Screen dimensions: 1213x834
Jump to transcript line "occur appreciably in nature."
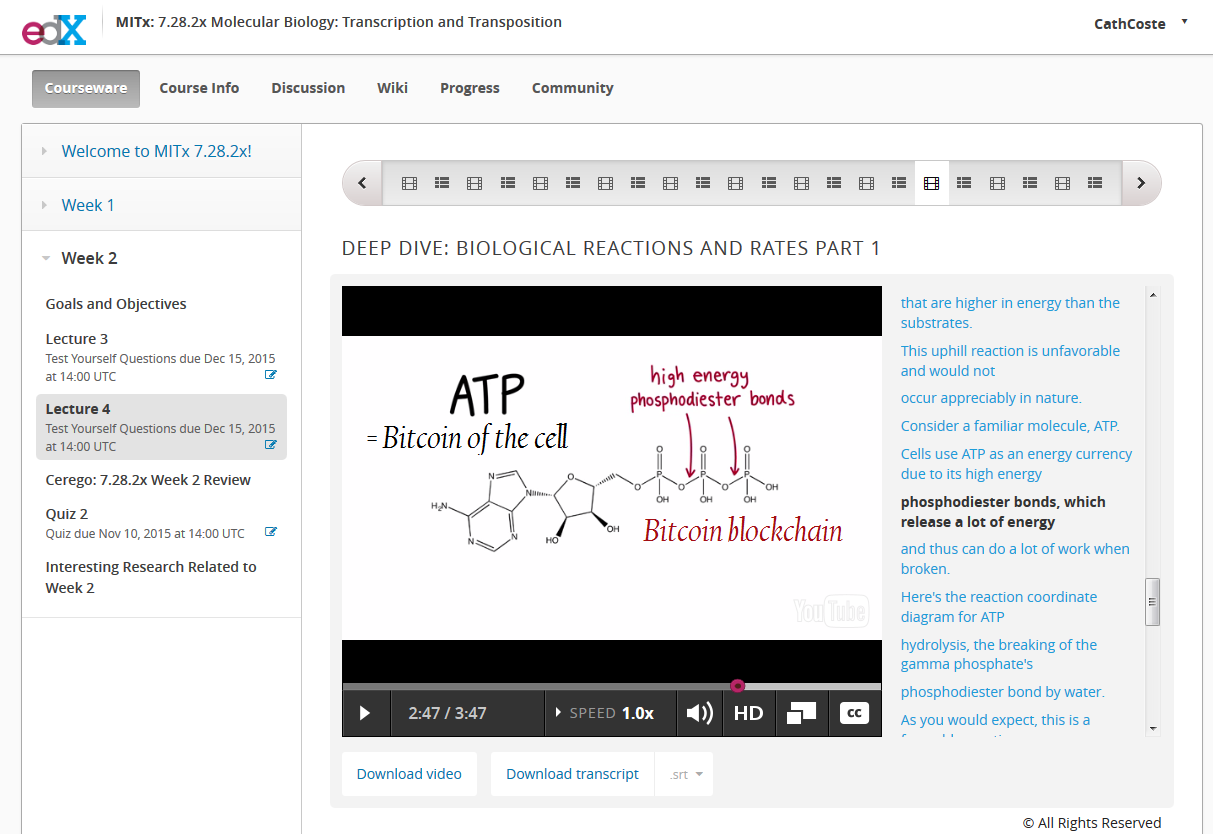[x=991, y=398]
